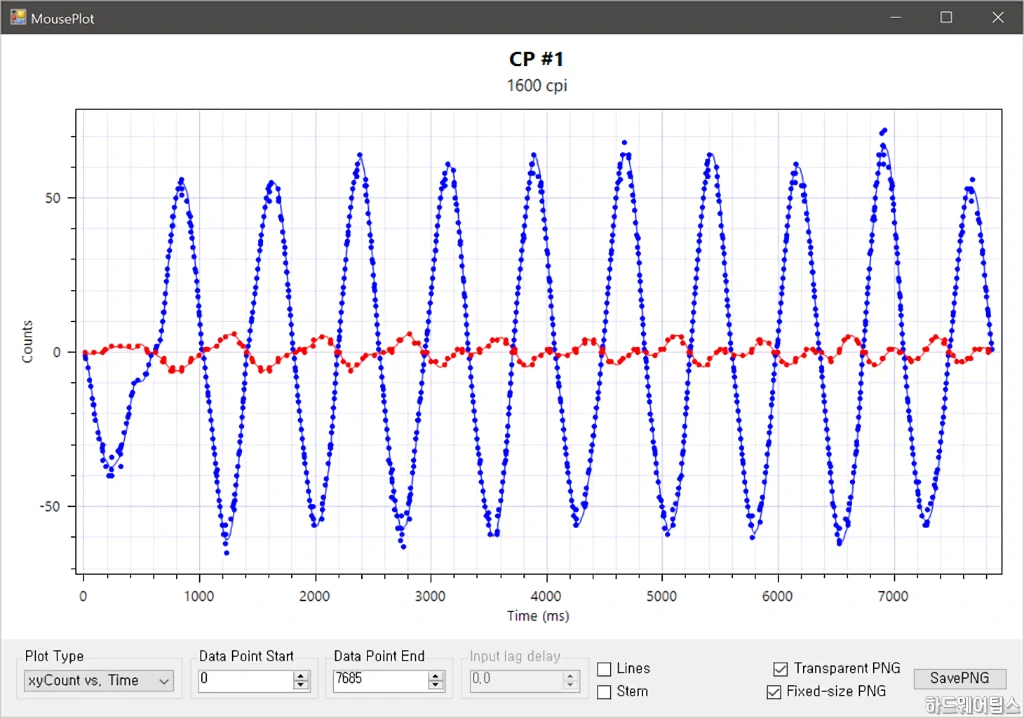Viewport: 1024px width, 718px height.
Task: Increase Data Point Start with up arrow
Action: (301, 676)
